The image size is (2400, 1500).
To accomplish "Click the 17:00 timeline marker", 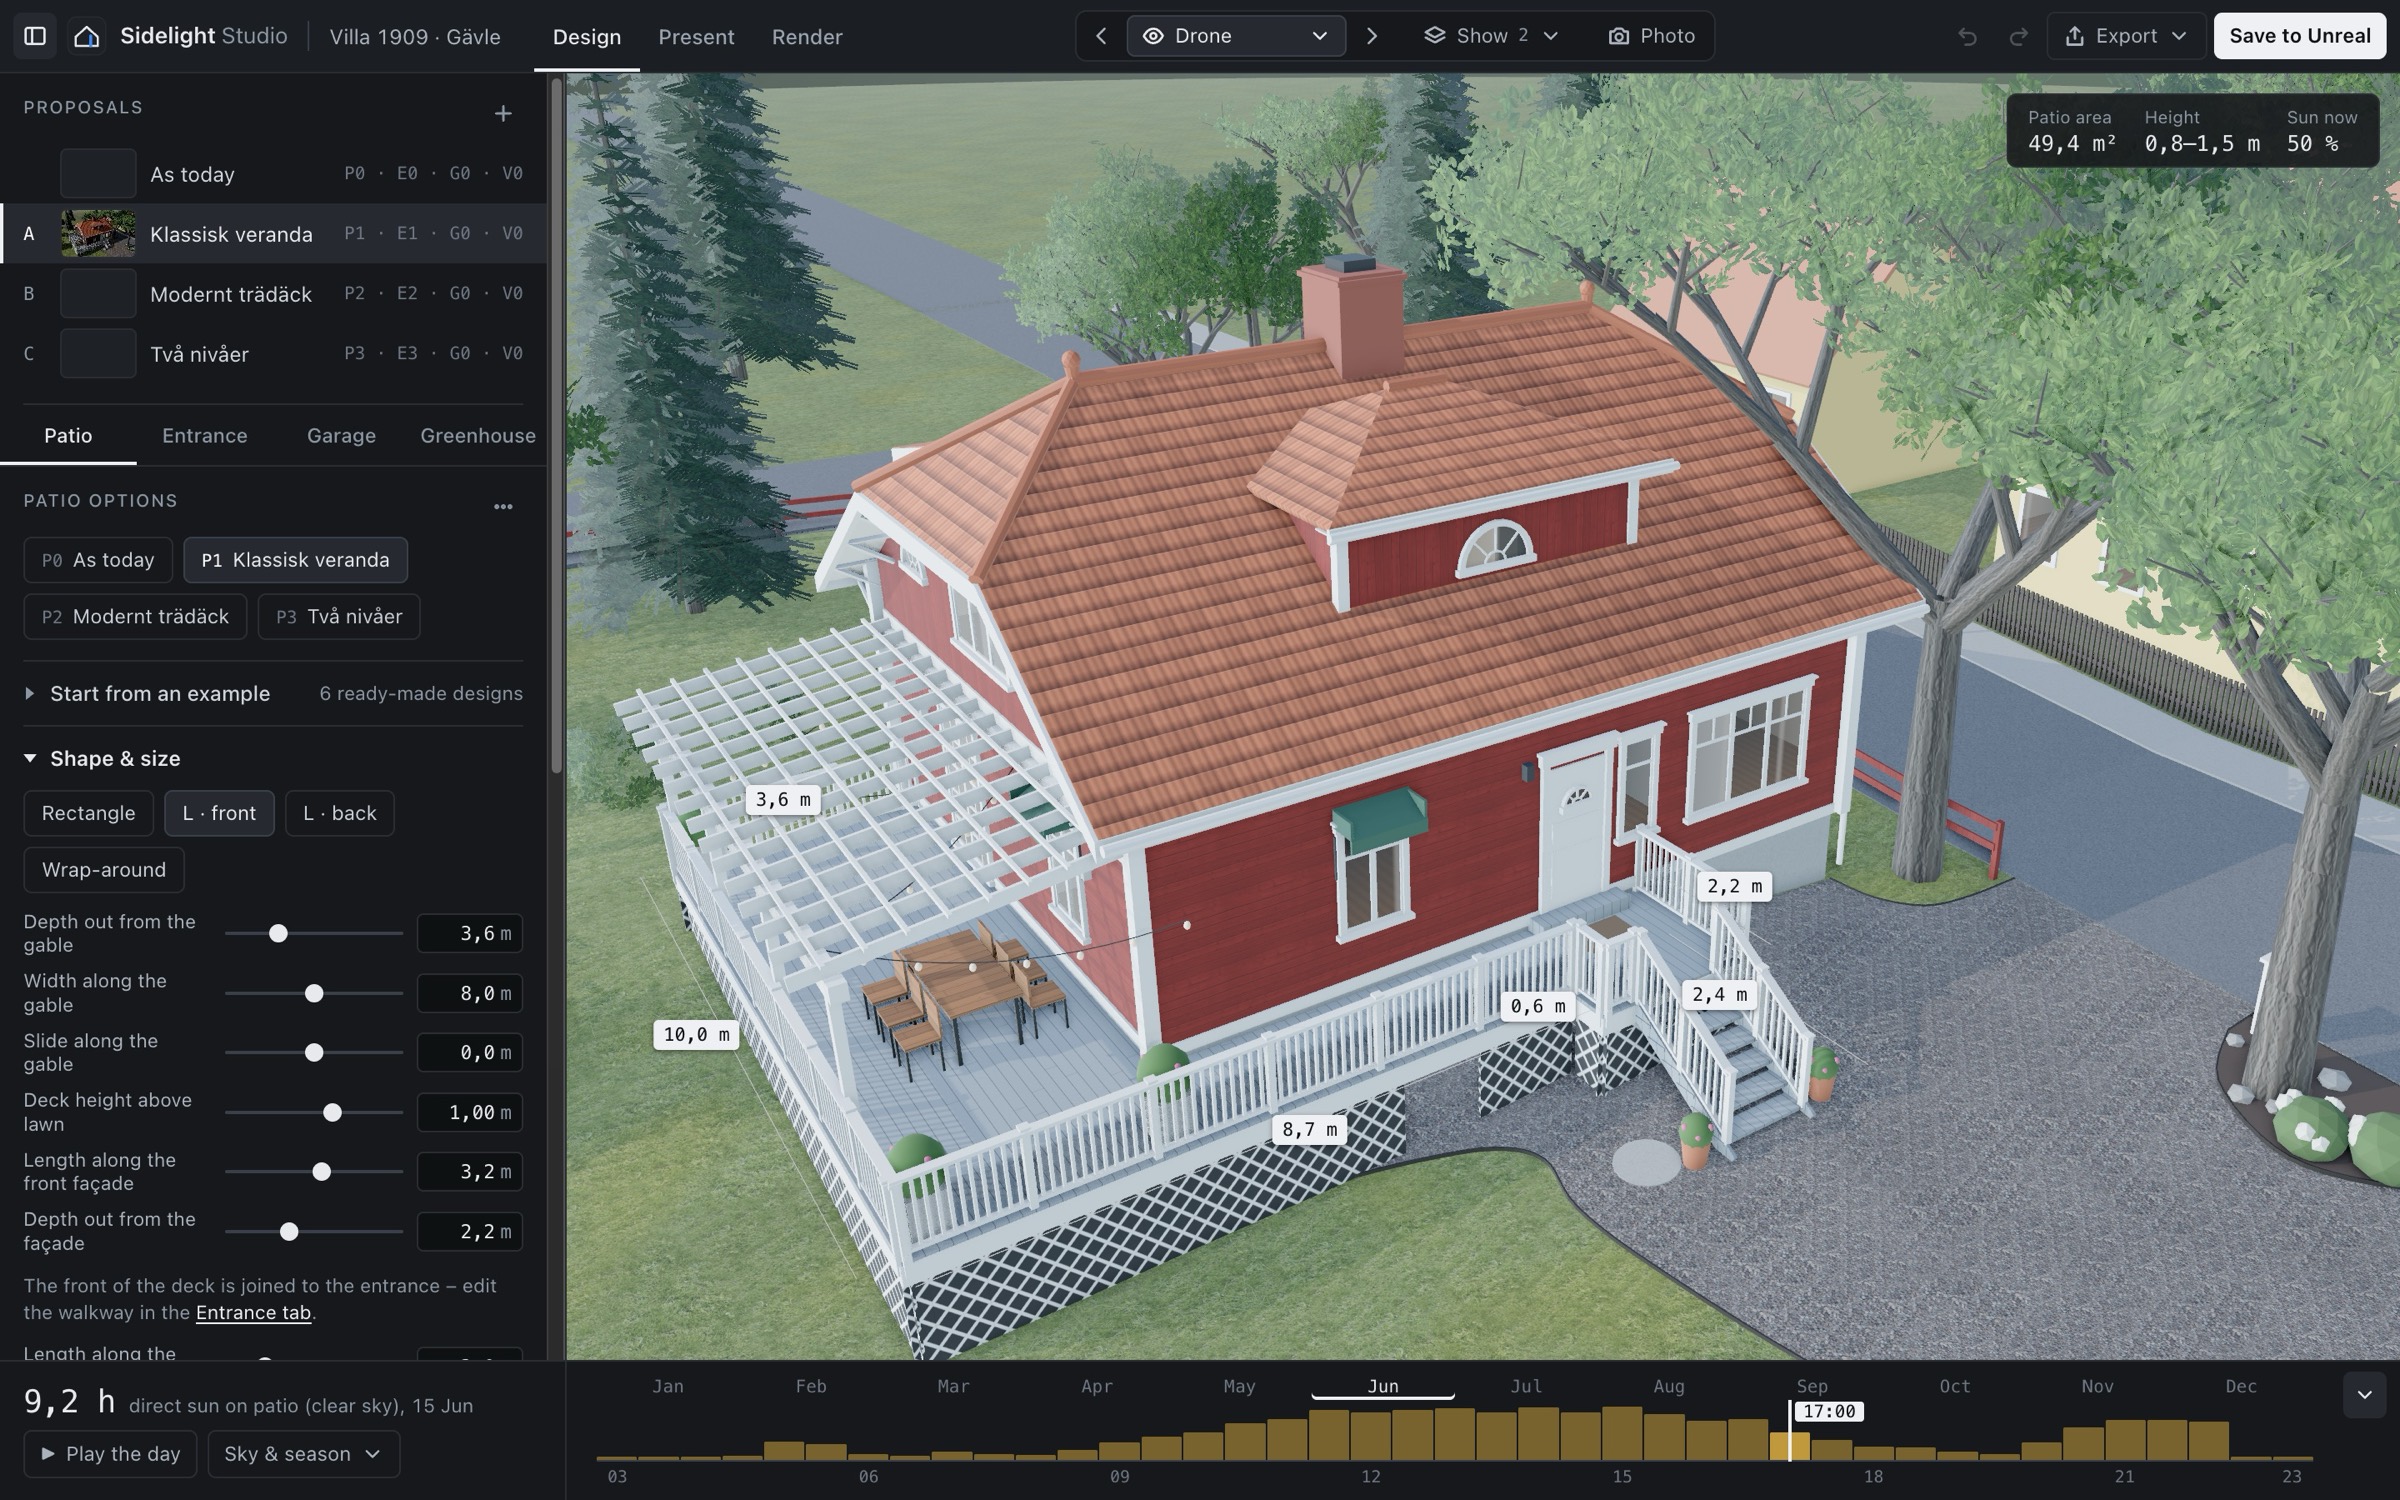I will click(1829, 1412).
